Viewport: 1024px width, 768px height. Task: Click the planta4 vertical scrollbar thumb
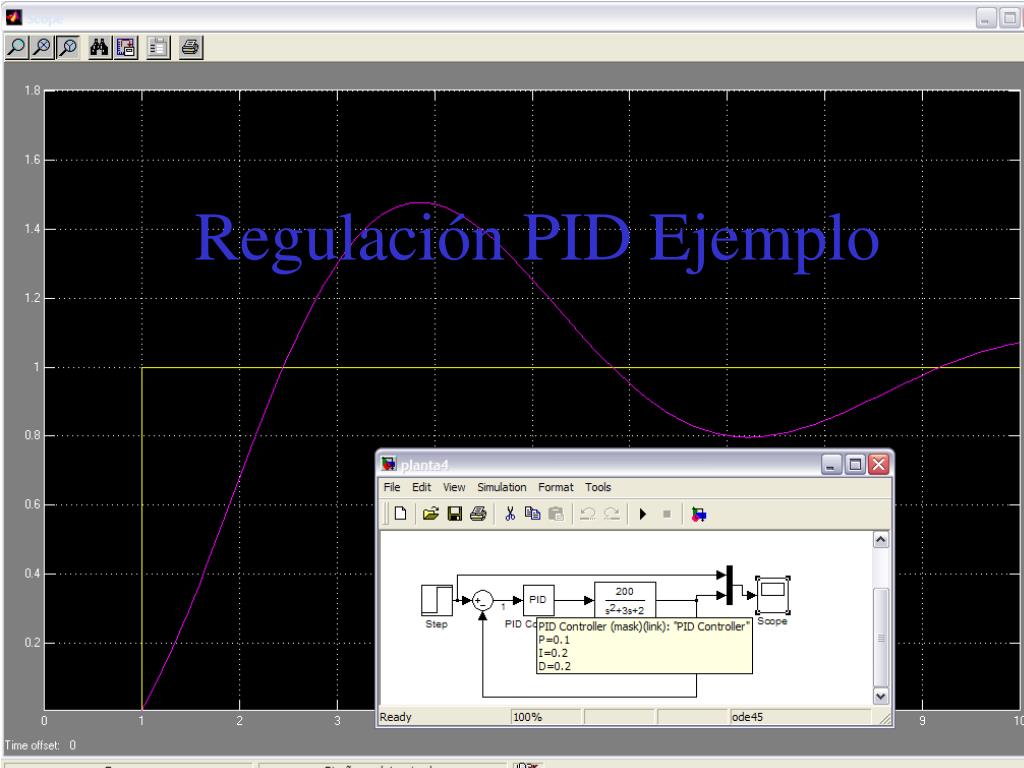coord(880,637)
